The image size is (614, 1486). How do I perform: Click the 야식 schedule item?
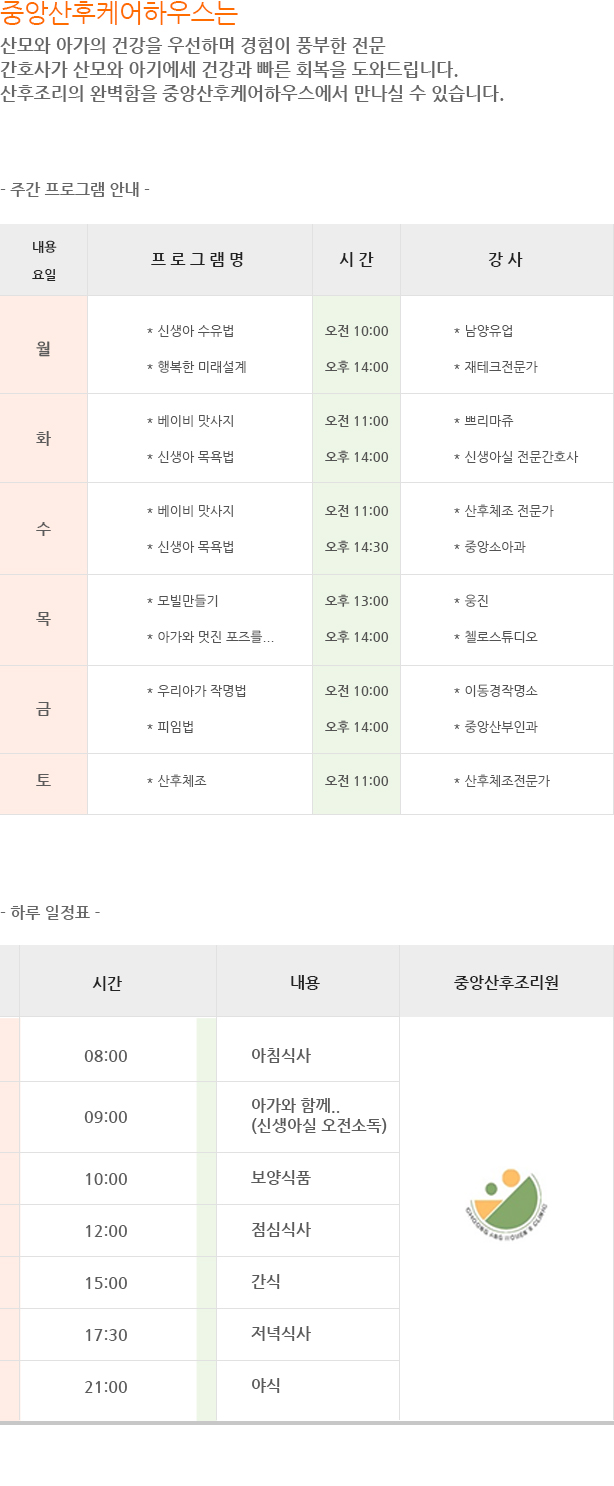pos(266,1386)
